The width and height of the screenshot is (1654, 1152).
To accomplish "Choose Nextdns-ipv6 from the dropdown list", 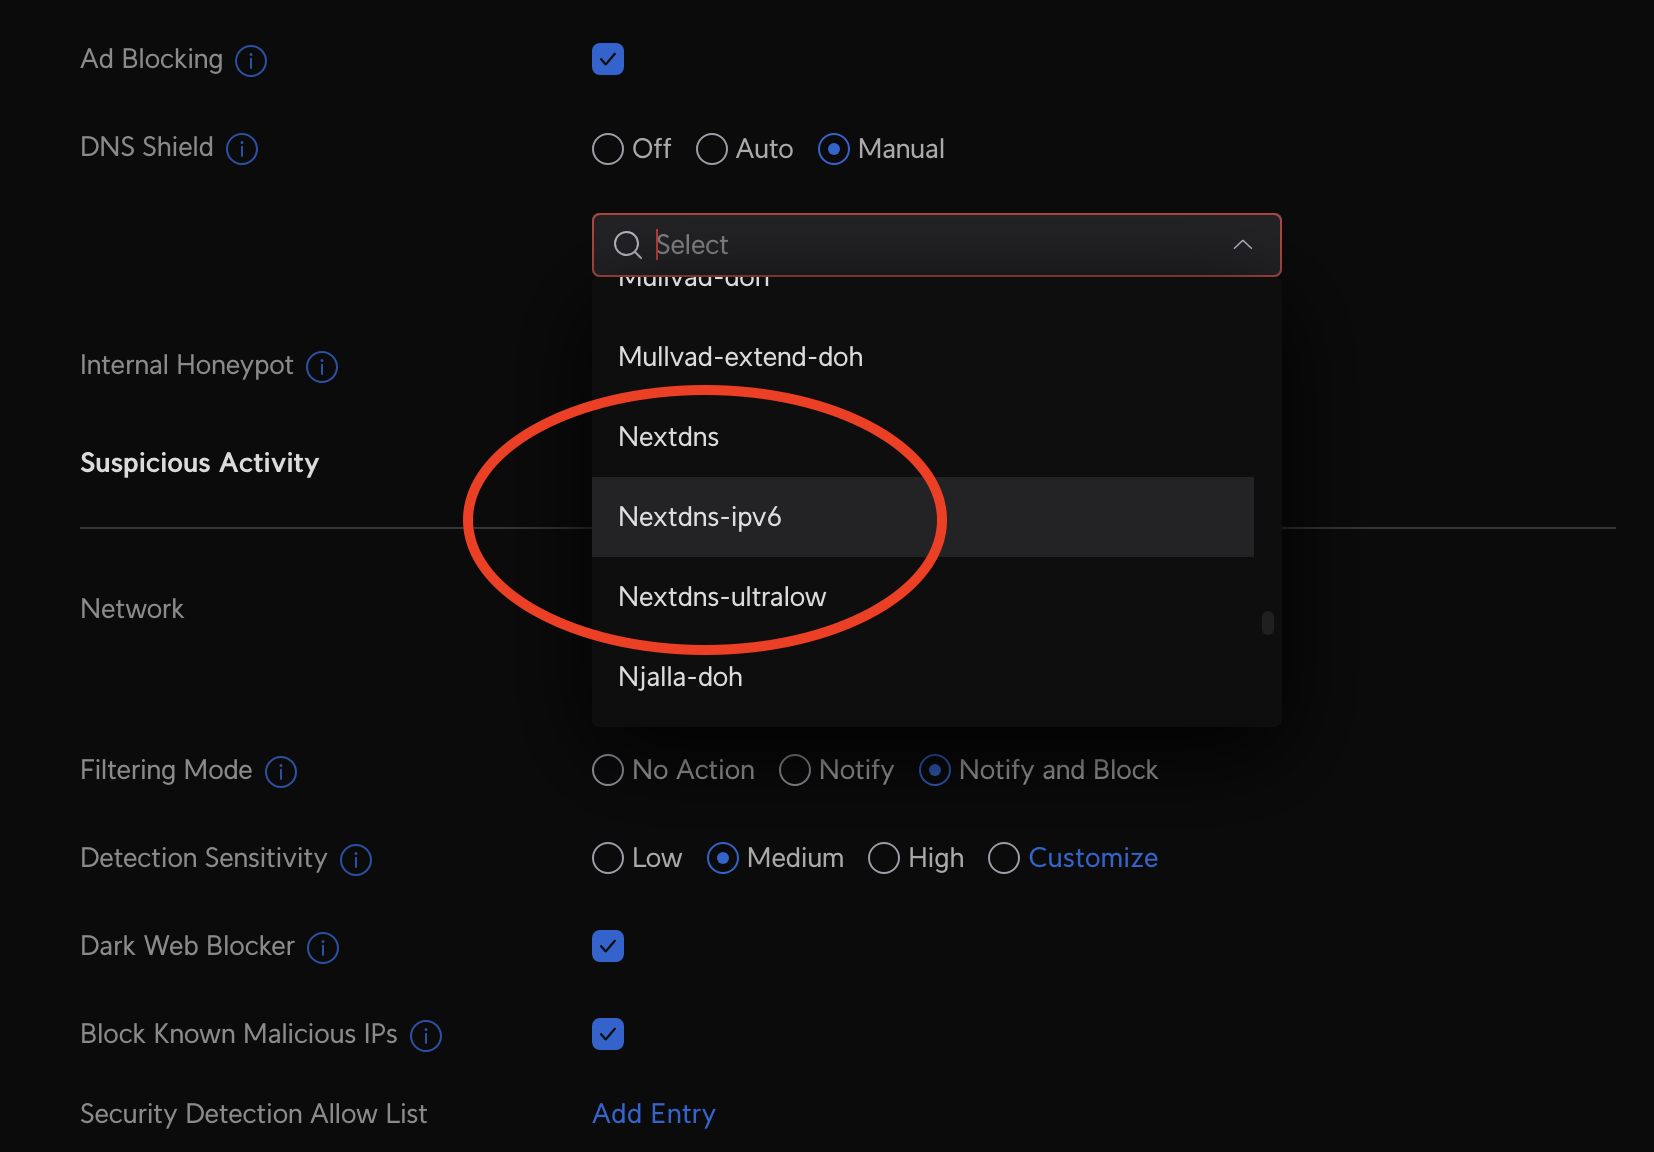I will (x=700, y=517).
